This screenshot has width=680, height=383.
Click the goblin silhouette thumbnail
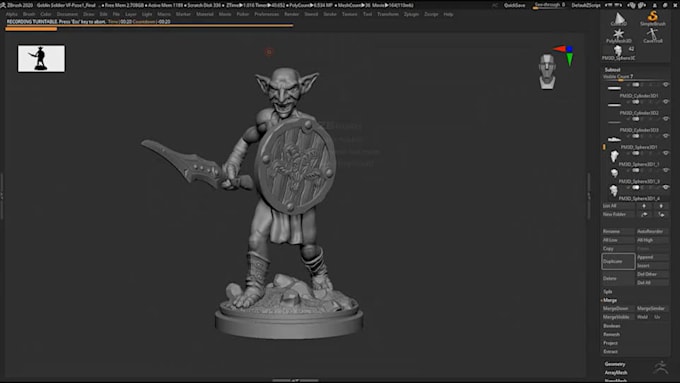pos(41,59)
